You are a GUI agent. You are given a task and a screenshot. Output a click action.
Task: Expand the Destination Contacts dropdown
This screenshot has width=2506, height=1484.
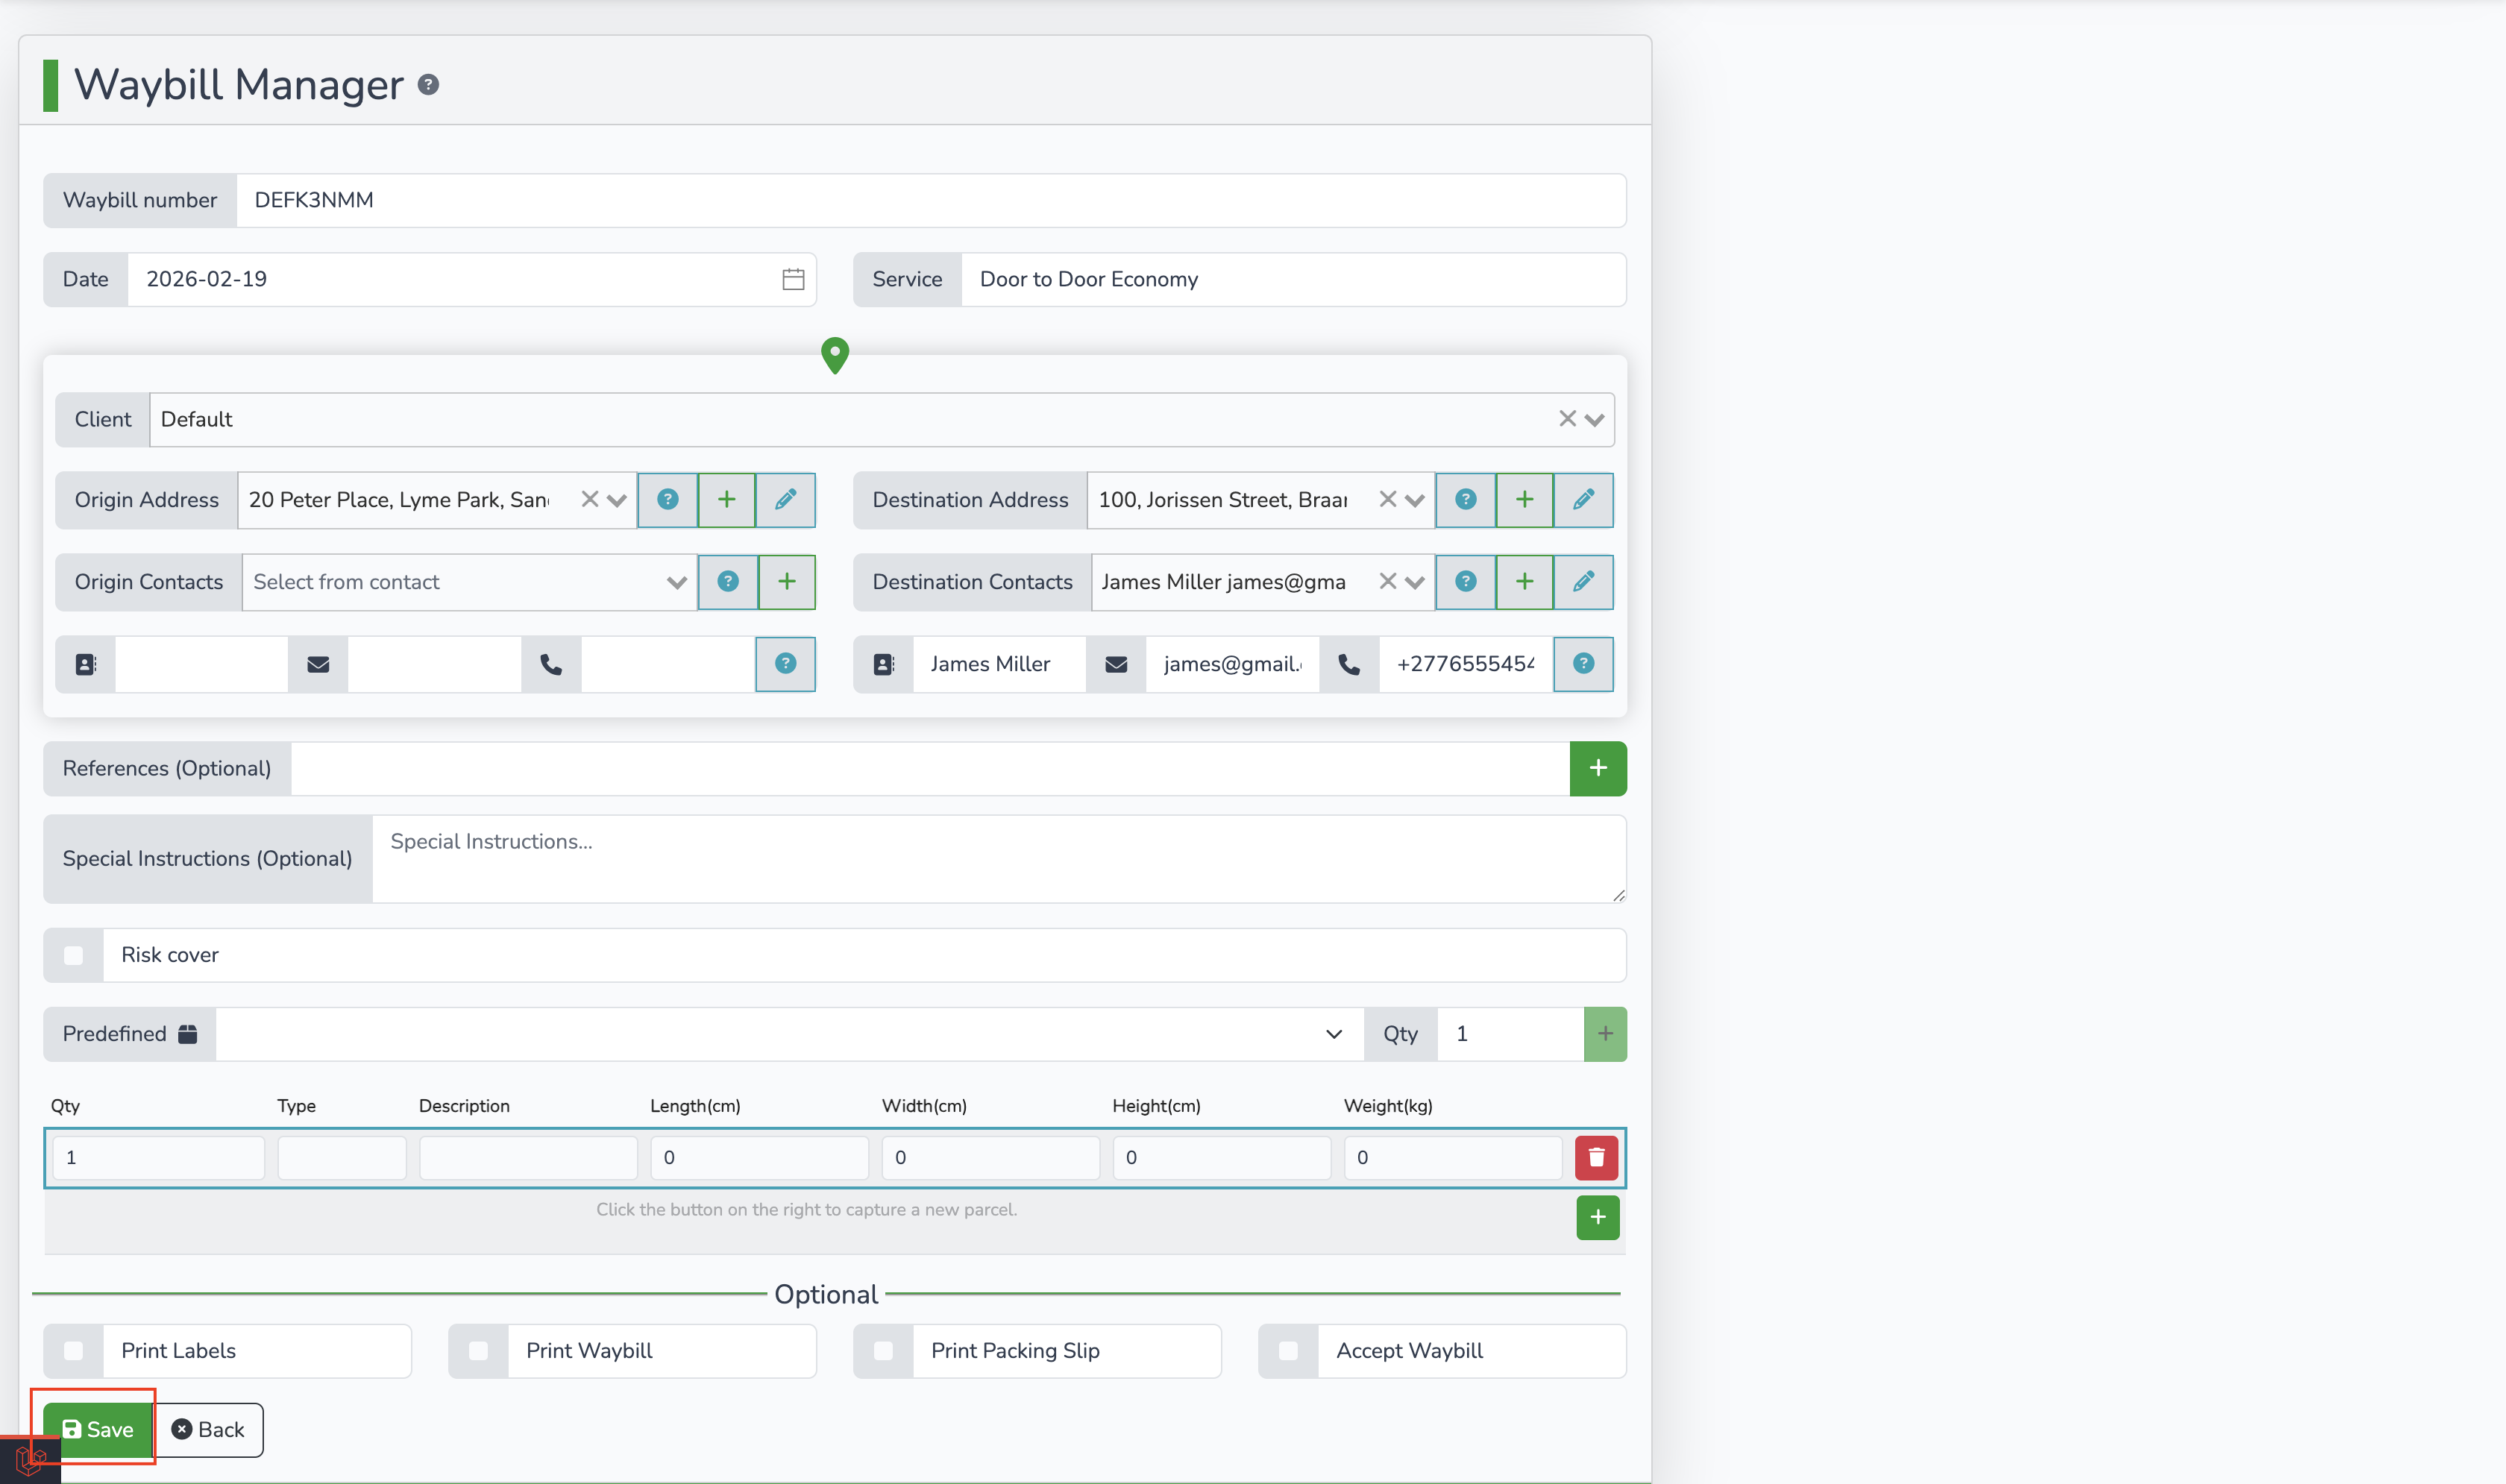tap(1414, 582)
